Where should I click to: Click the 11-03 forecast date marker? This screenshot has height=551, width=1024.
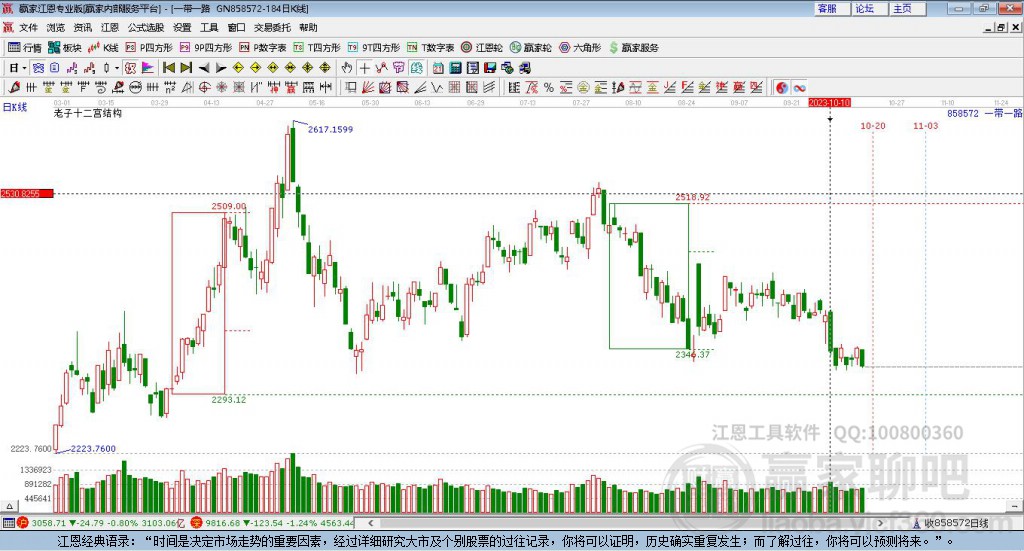click(x=925, y=125)
